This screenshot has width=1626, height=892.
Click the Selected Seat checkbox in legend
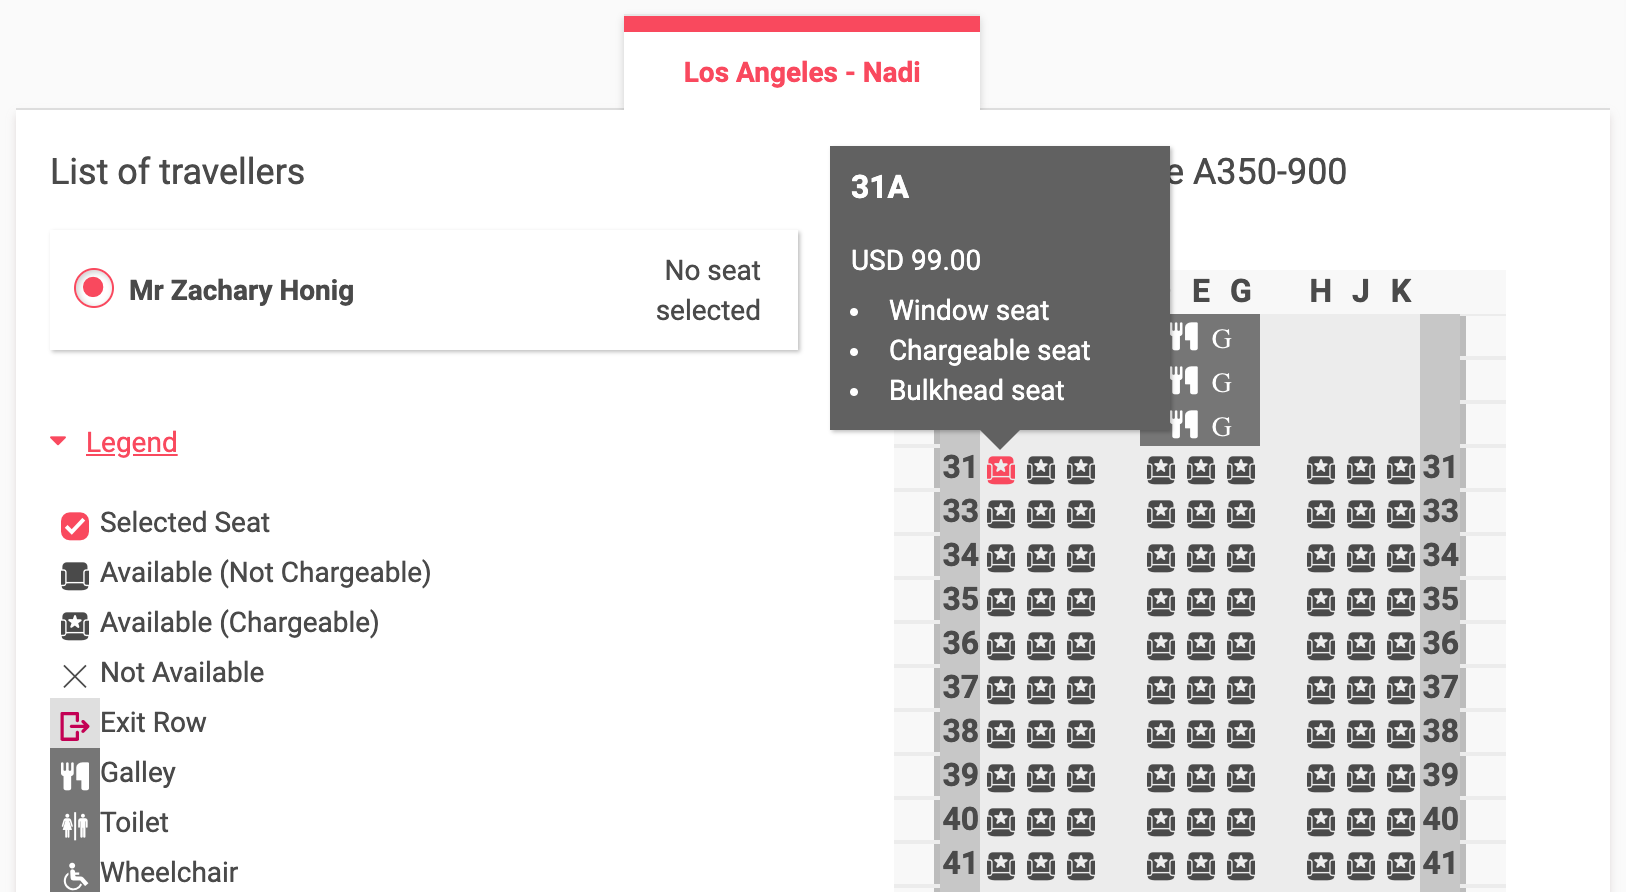pyautogui.click(x=75, y=525)
